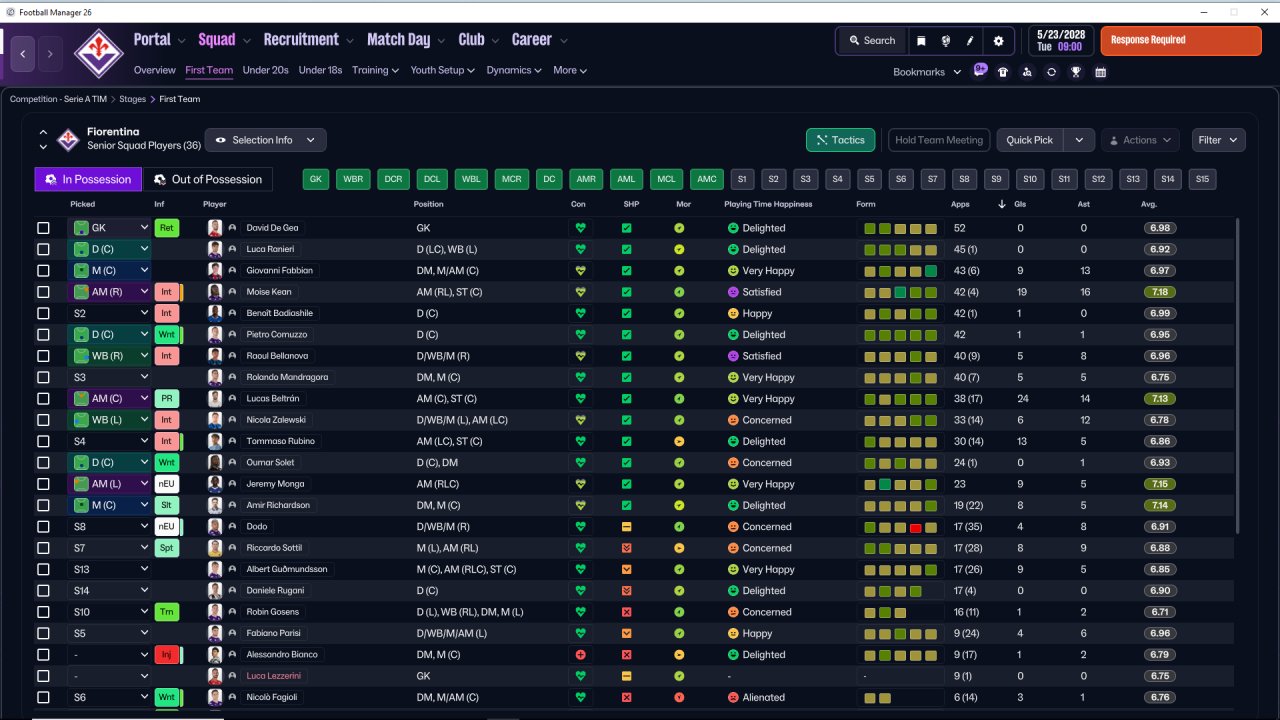
Task: Click the Response Required button
Action: click(1181, 41)
